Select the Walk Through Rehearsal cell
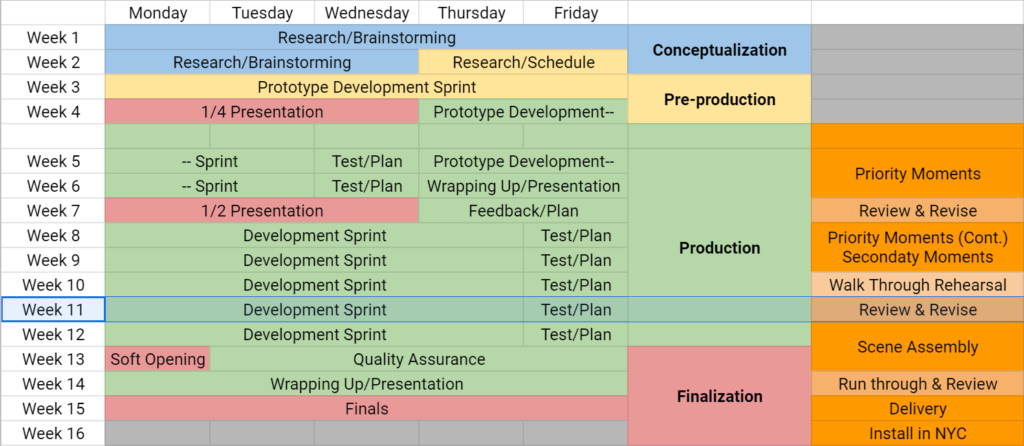 (918, 285)
